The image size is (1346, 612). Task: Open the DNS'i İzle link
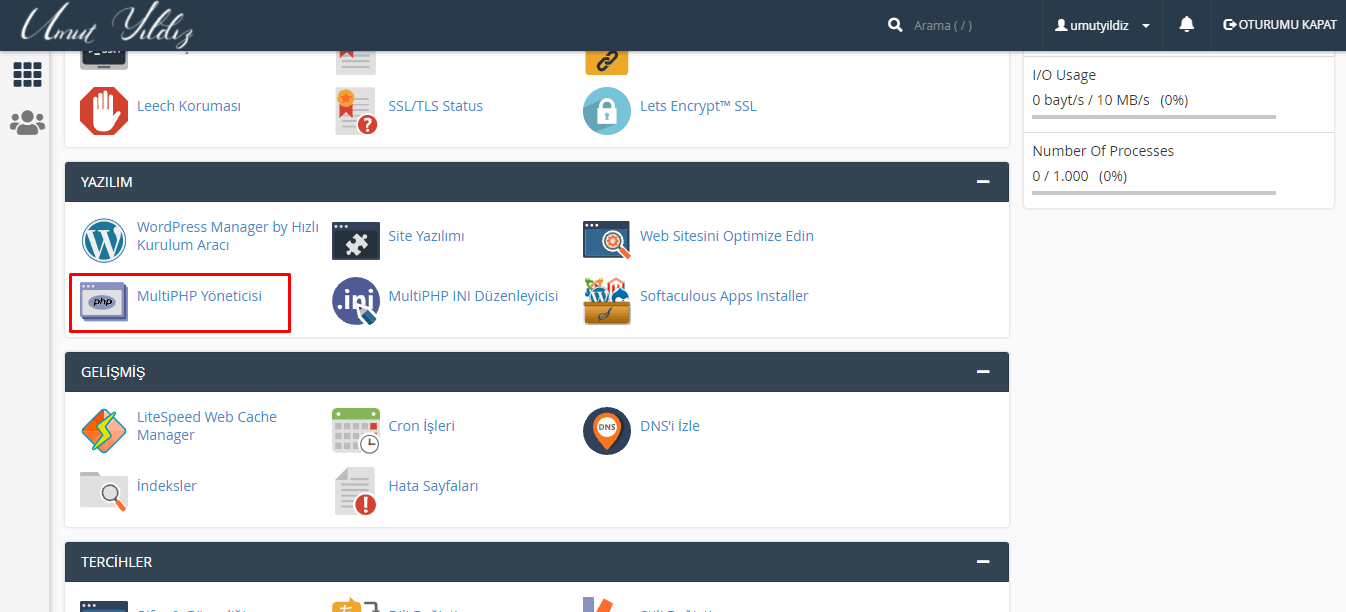(x=670, y=426)
